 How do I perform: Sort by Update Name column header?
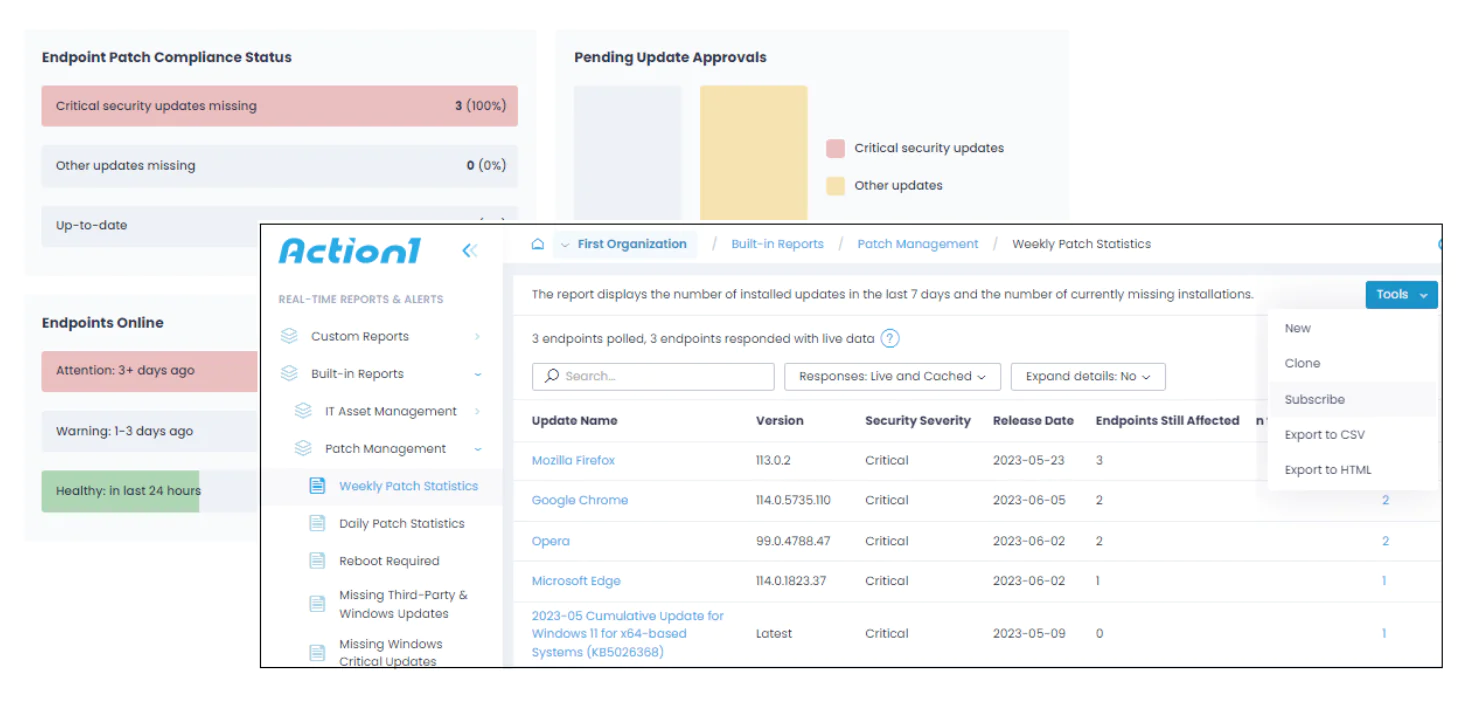[x=574, y=421]
